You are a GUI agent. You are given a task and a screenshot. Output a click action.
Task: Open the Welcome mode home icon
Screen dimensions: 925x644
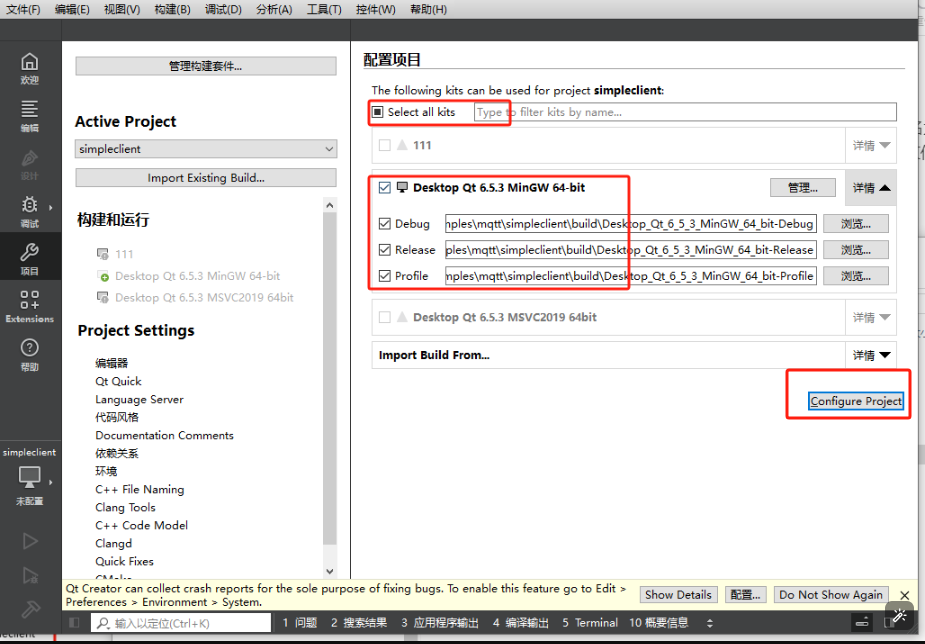(29, 62)
